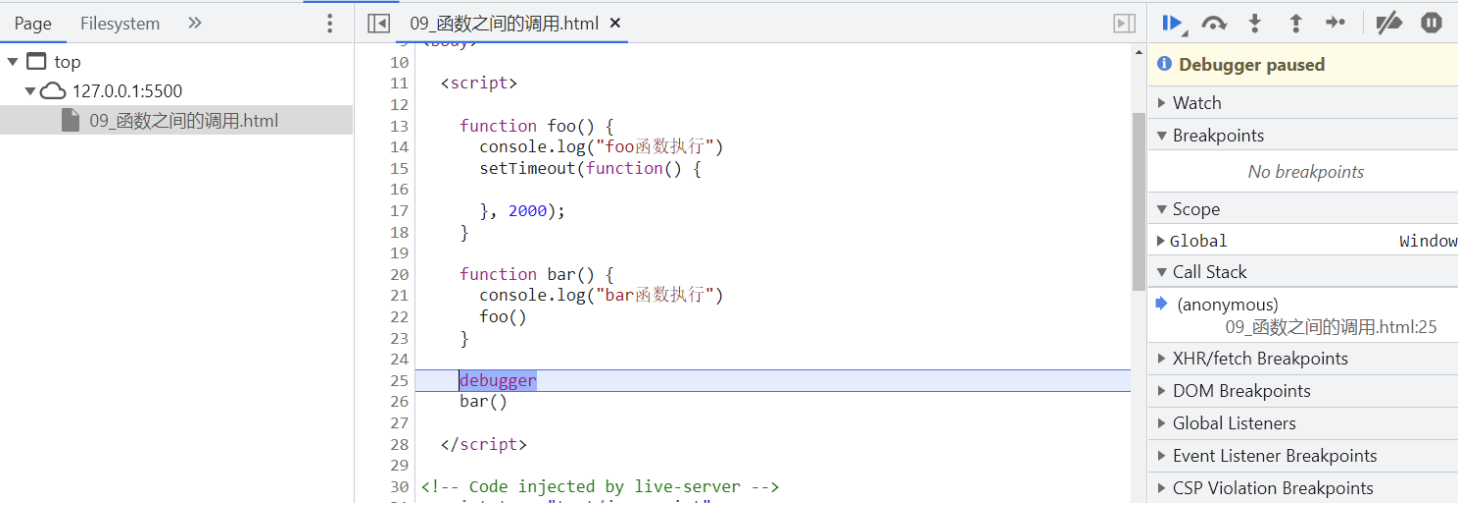Set breakpoint on line number 14

[400, 147]
